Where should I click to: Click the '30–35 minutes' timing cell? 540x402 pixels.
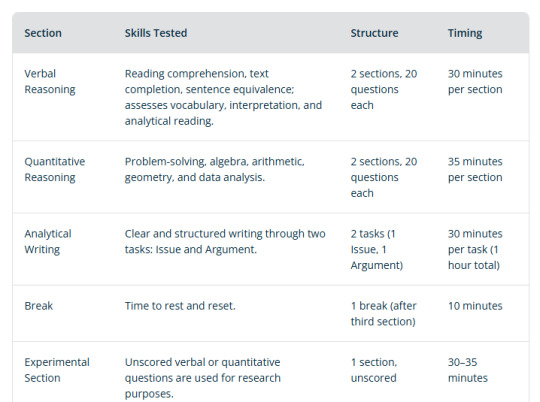[x=468, y=370]
